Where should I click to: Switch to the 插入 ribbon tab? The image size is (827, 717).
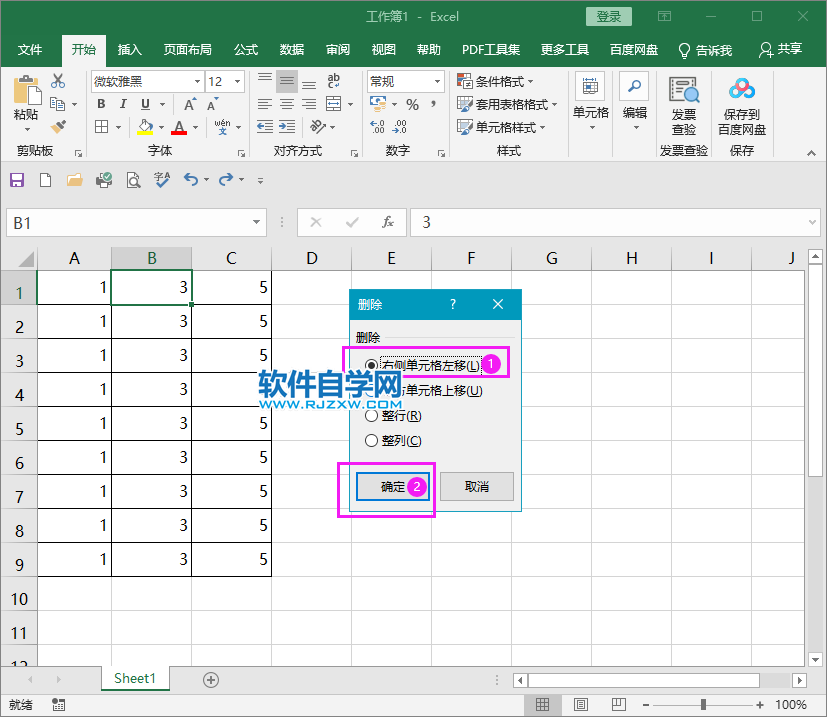(x=129, y=50)
